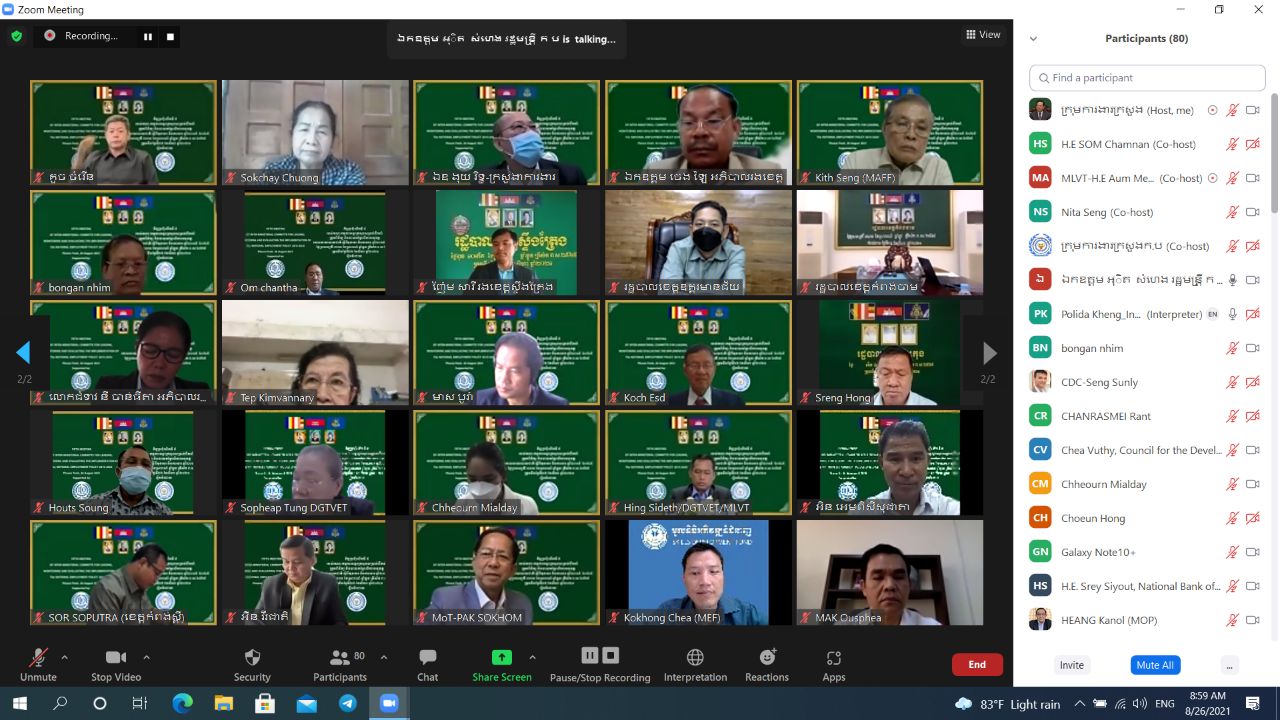Stop recording in the top-left recording indicator
The height and width of the screenshot is (720, 1280).
click(x=170, y=36)
